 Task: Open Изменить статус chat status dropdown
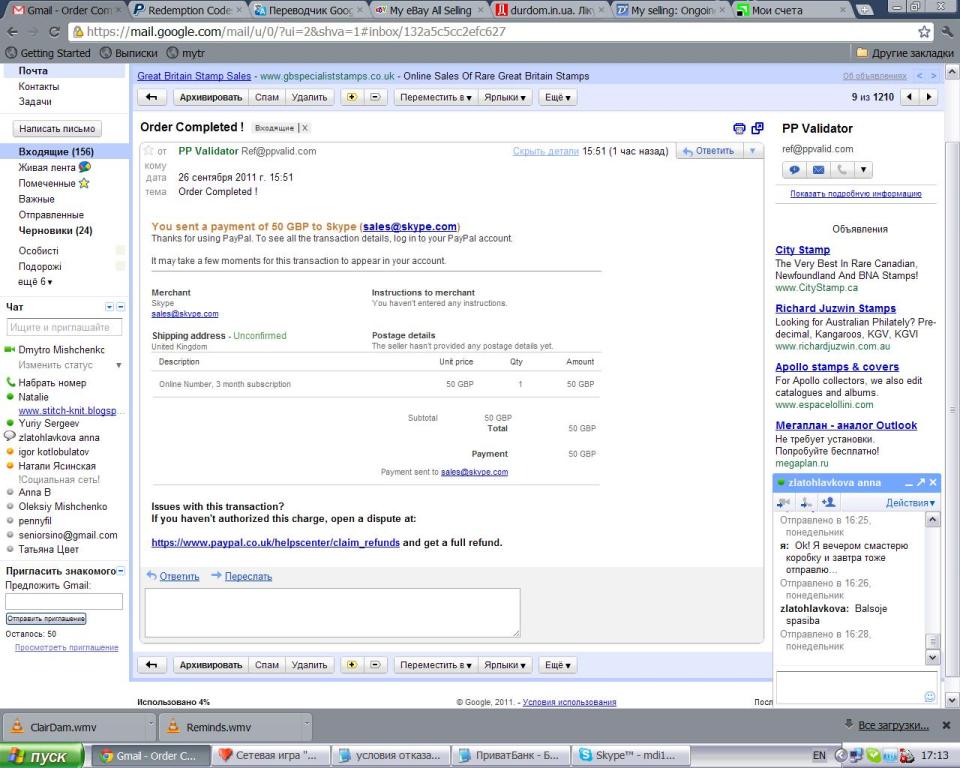pos(119,365)
